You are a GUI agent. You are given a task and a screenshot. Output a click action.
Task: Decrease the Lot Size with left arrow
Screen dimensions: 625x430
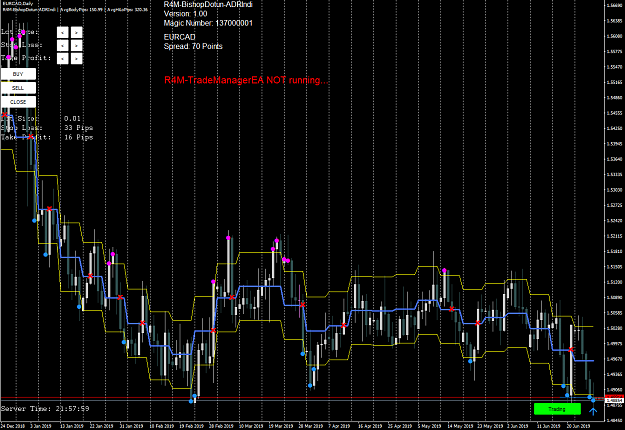click(x=63, y=32)
